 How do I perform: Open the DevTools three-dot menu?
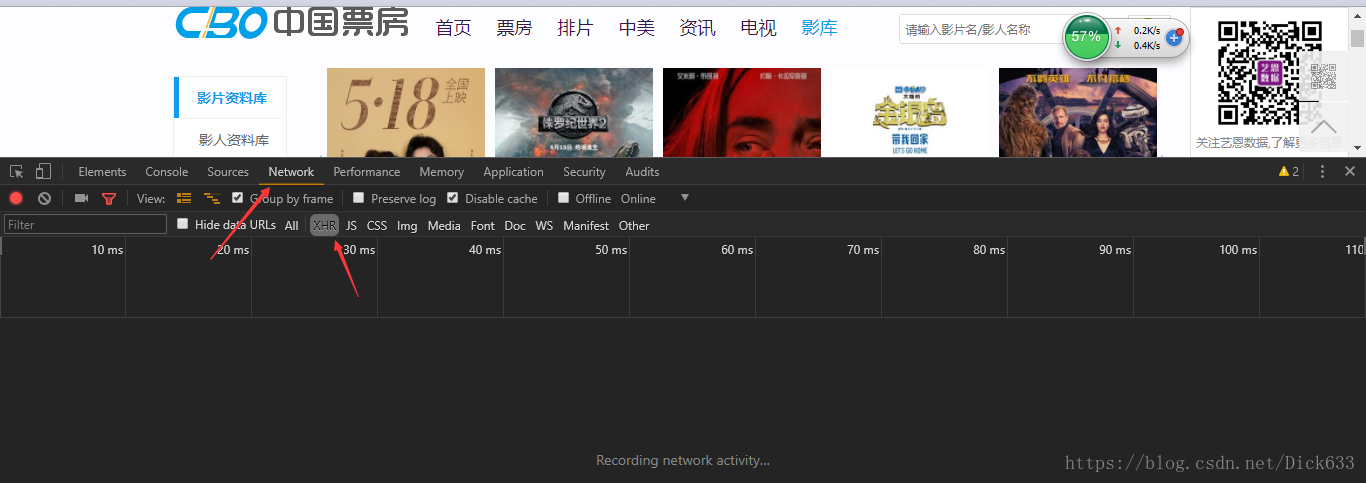pos(1322,172)
